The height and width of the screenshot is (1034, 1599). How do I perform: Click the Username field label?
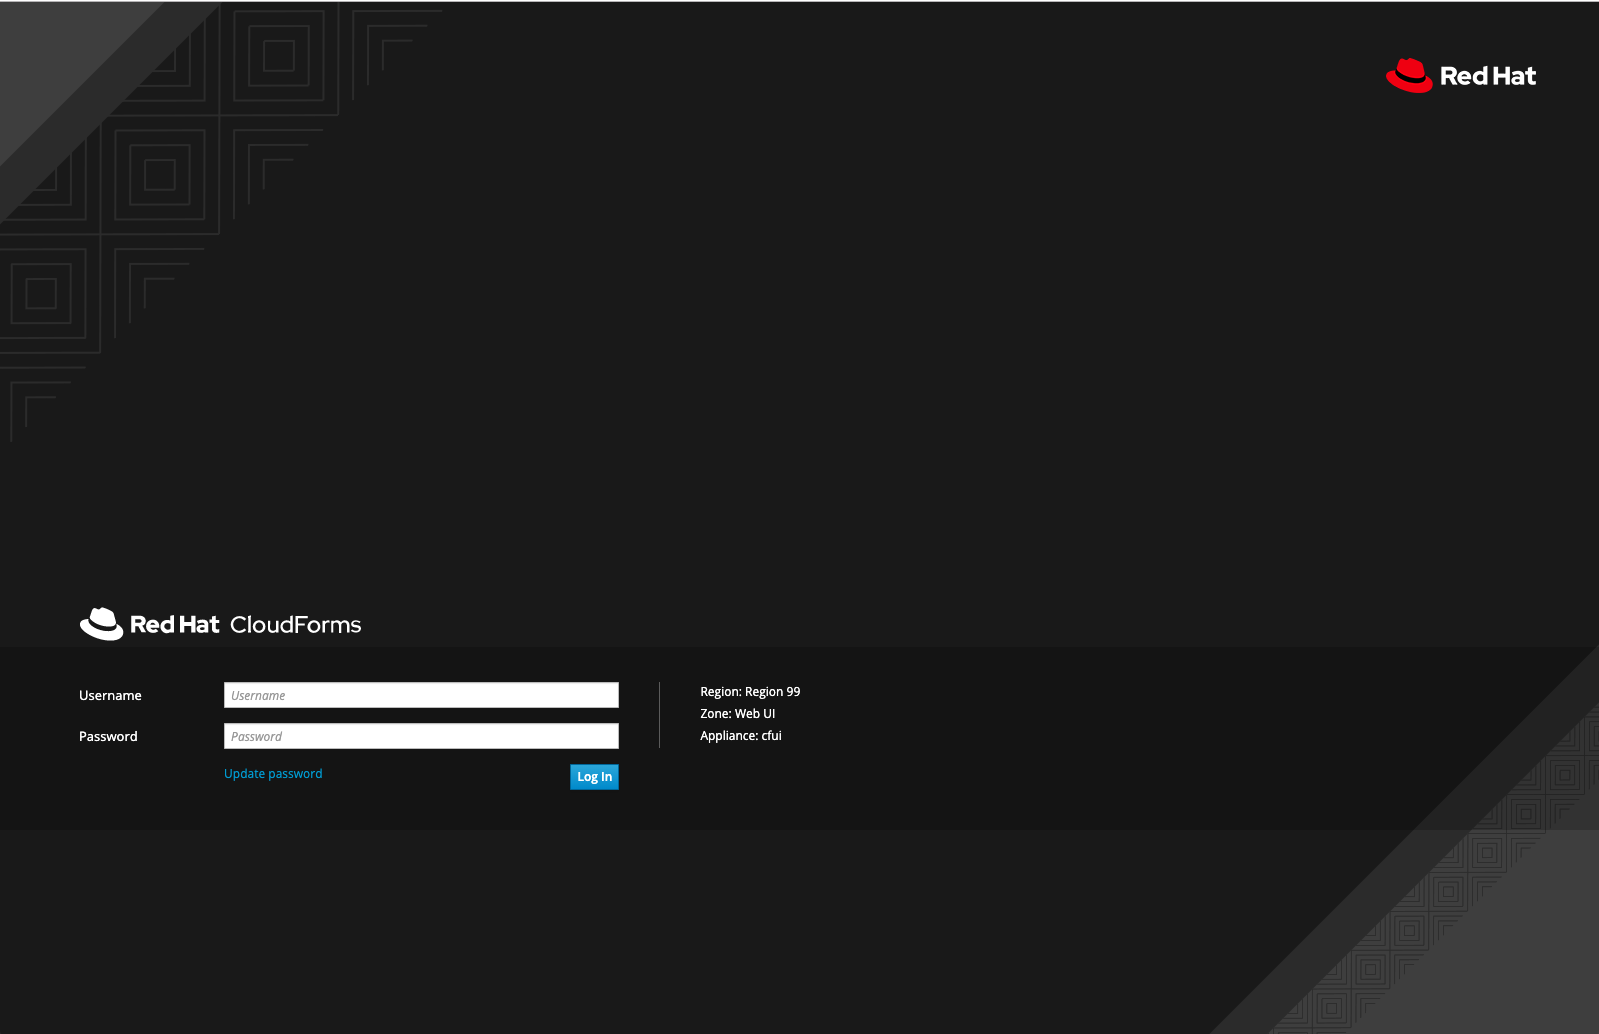point(110,696)
